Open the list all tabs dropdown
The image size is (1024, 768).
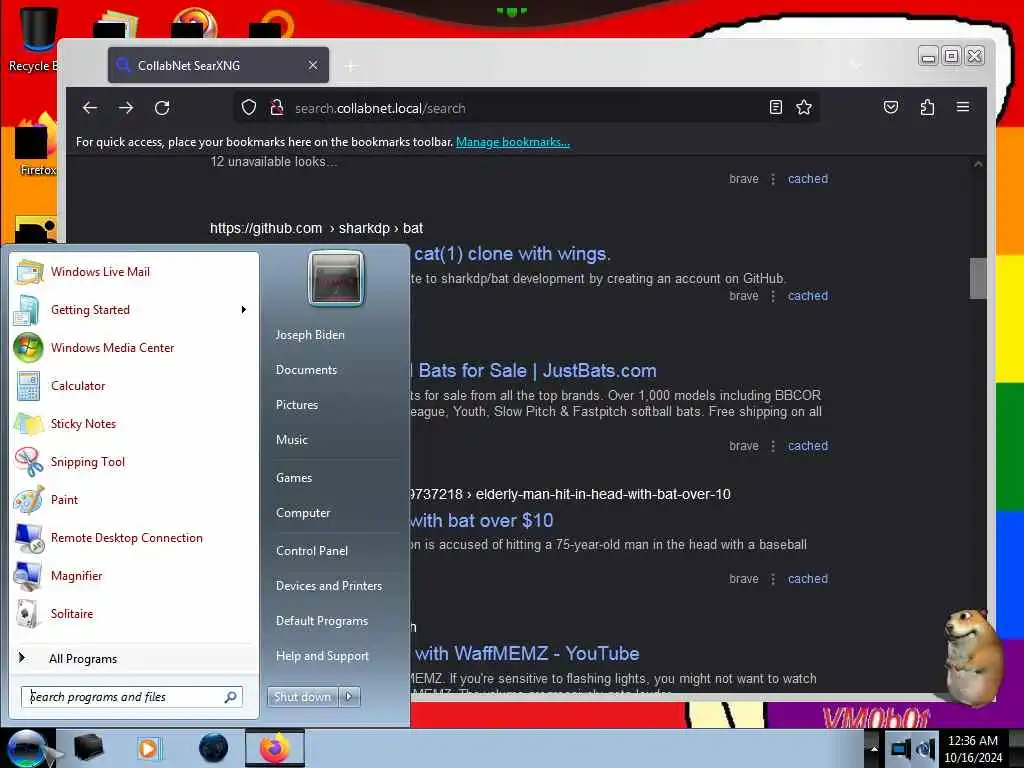click(856, 65)
